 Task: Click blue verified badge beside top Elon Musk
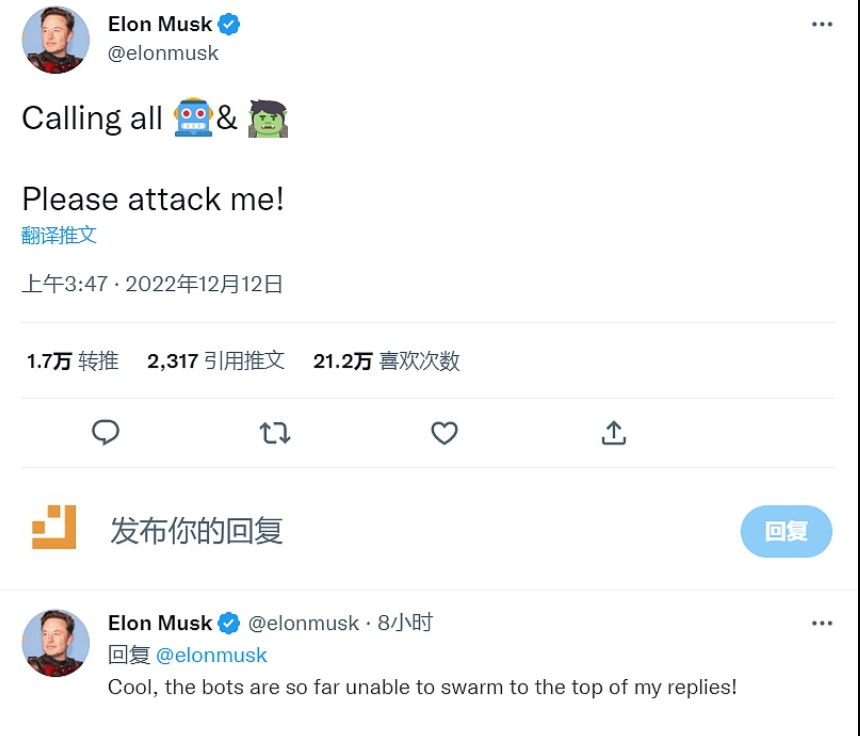click(x=230, y=24)
